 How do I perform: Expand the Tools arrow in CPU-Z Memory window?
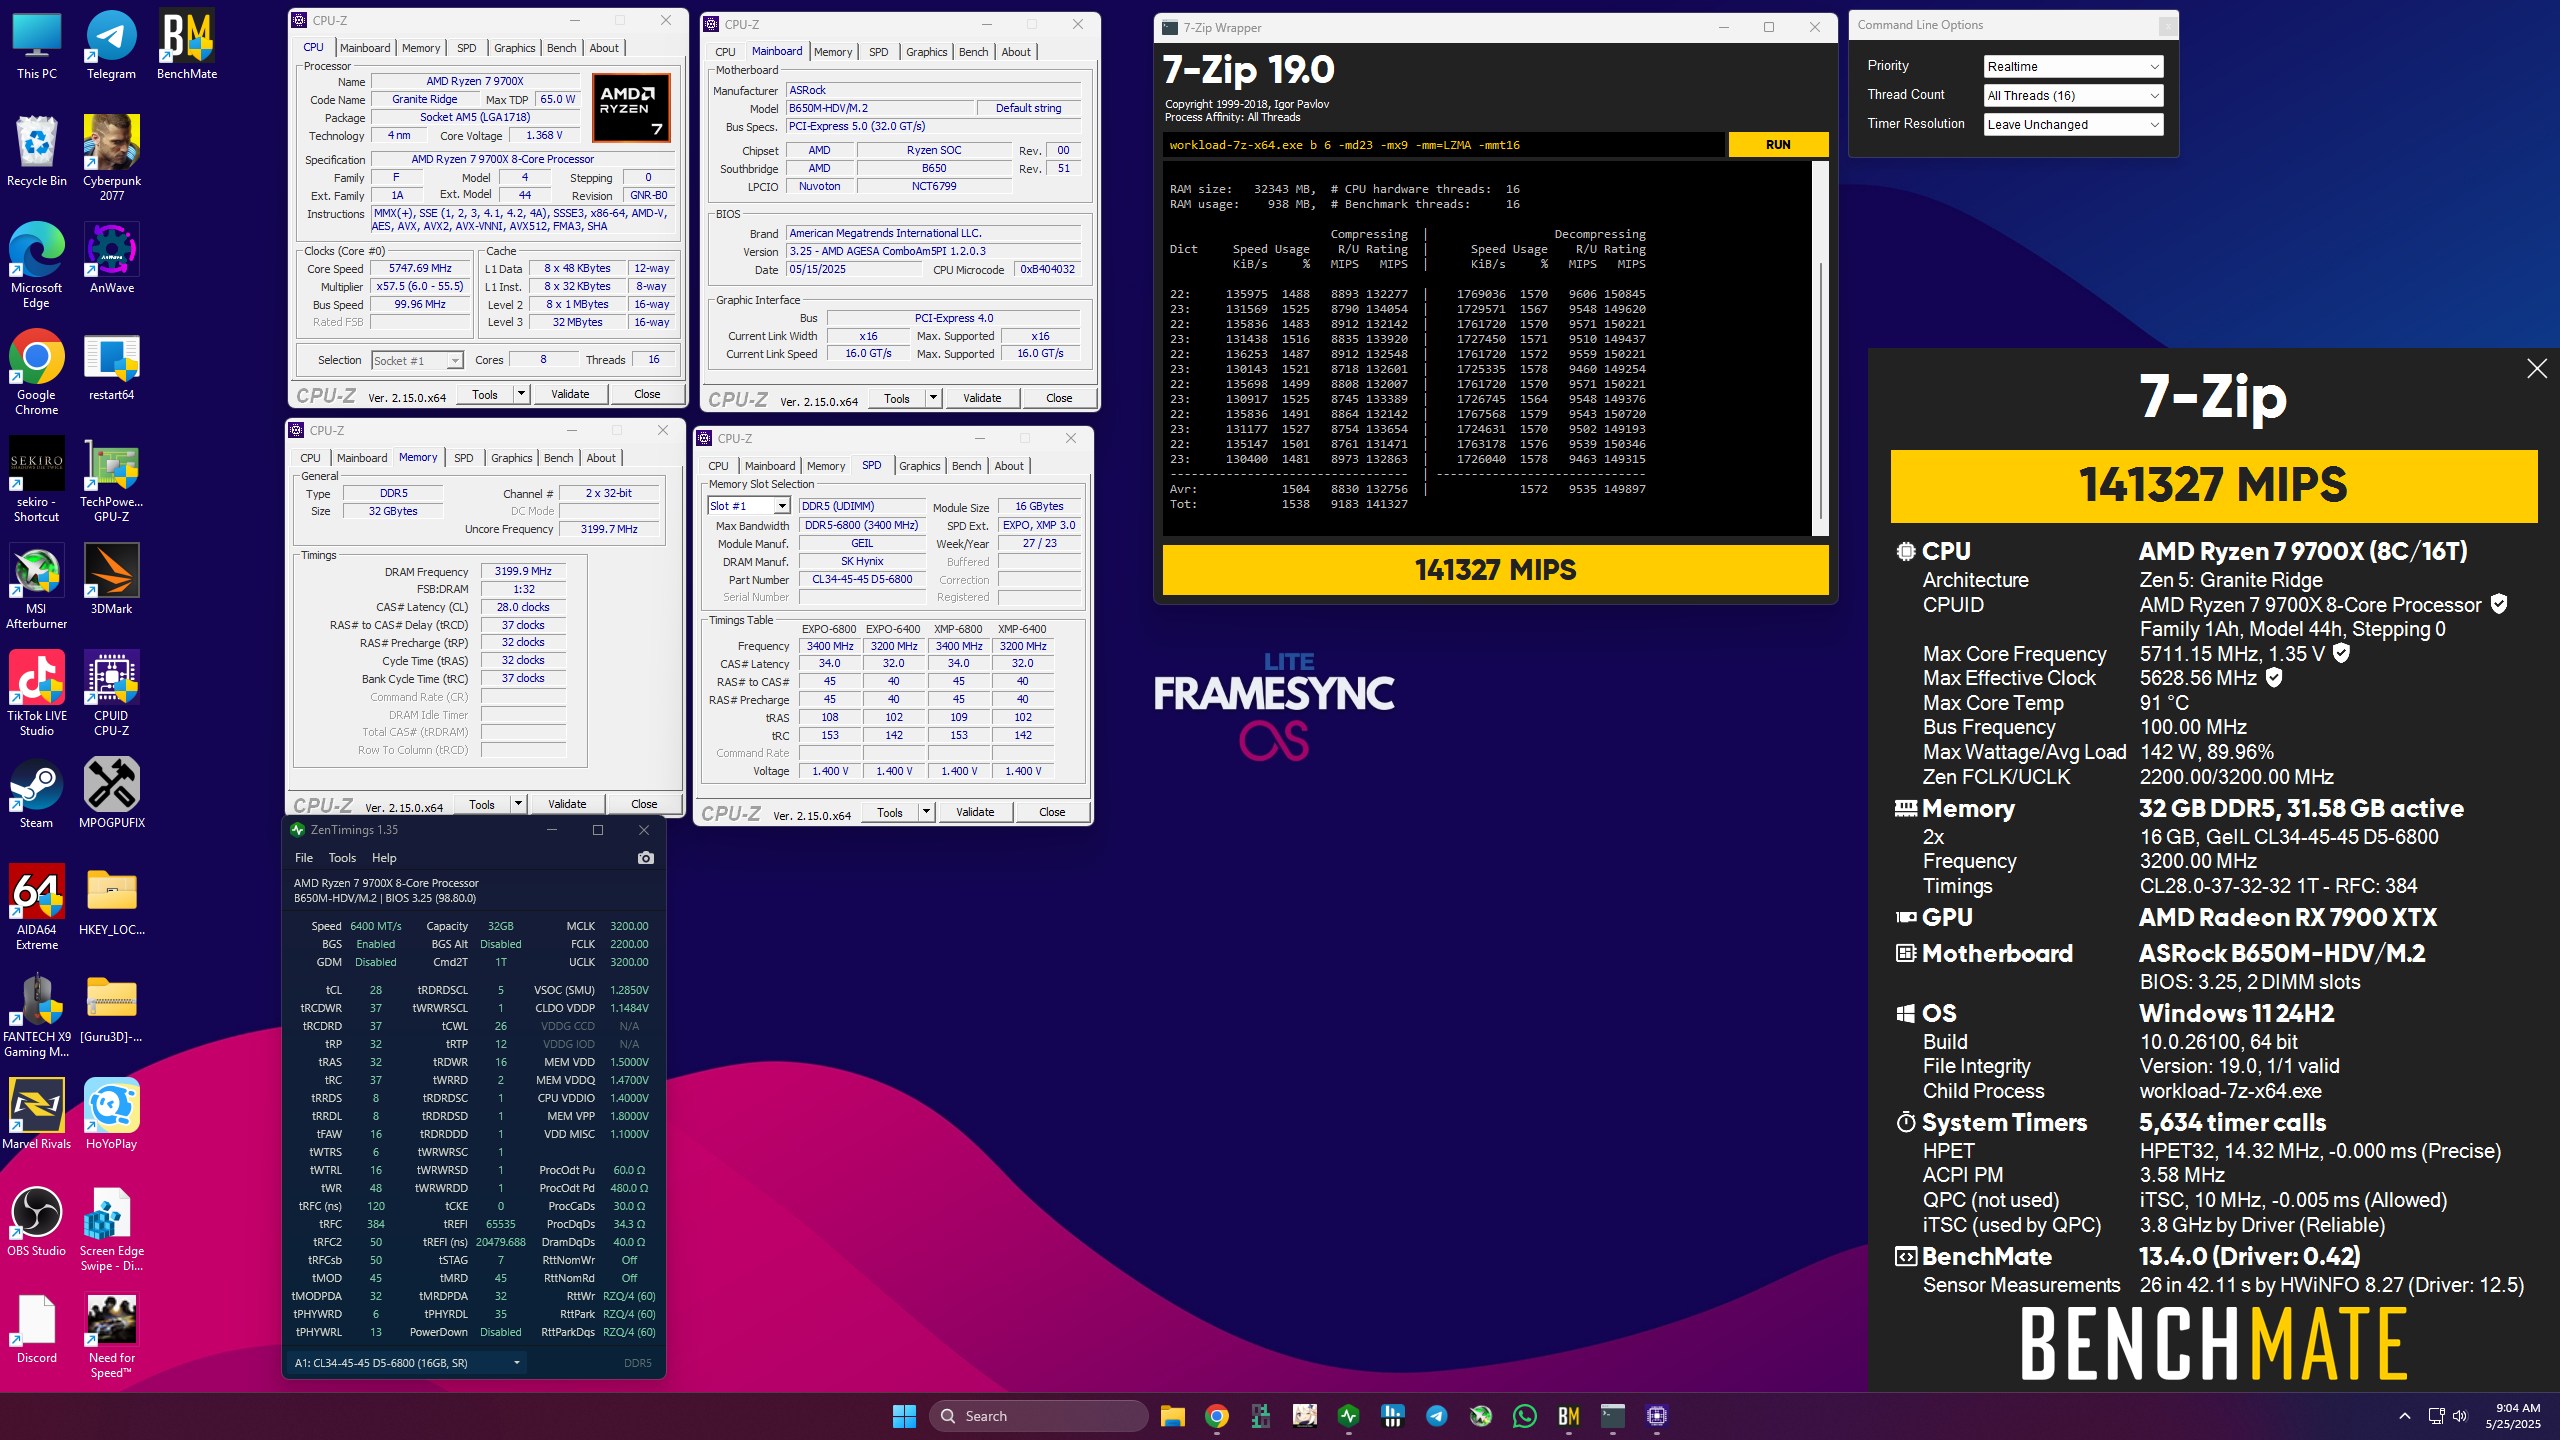[x=517, y=804]
